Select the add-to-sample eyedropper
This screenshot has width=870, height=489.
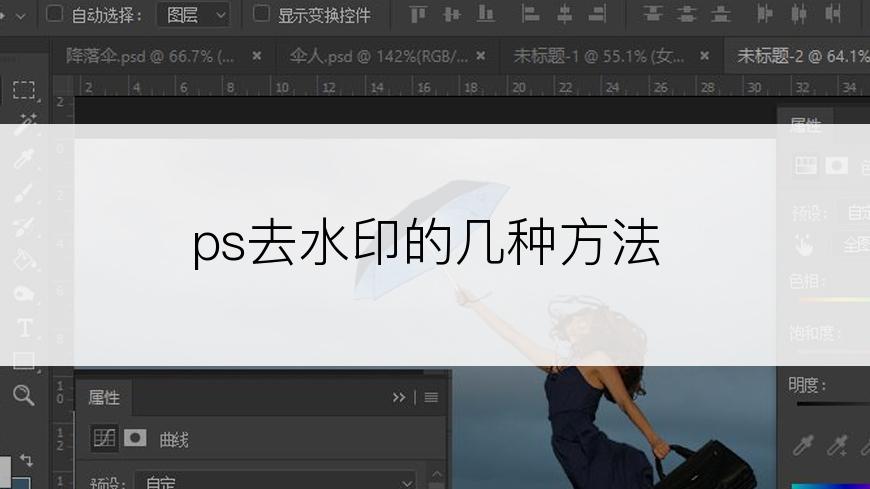click(837, 445)
